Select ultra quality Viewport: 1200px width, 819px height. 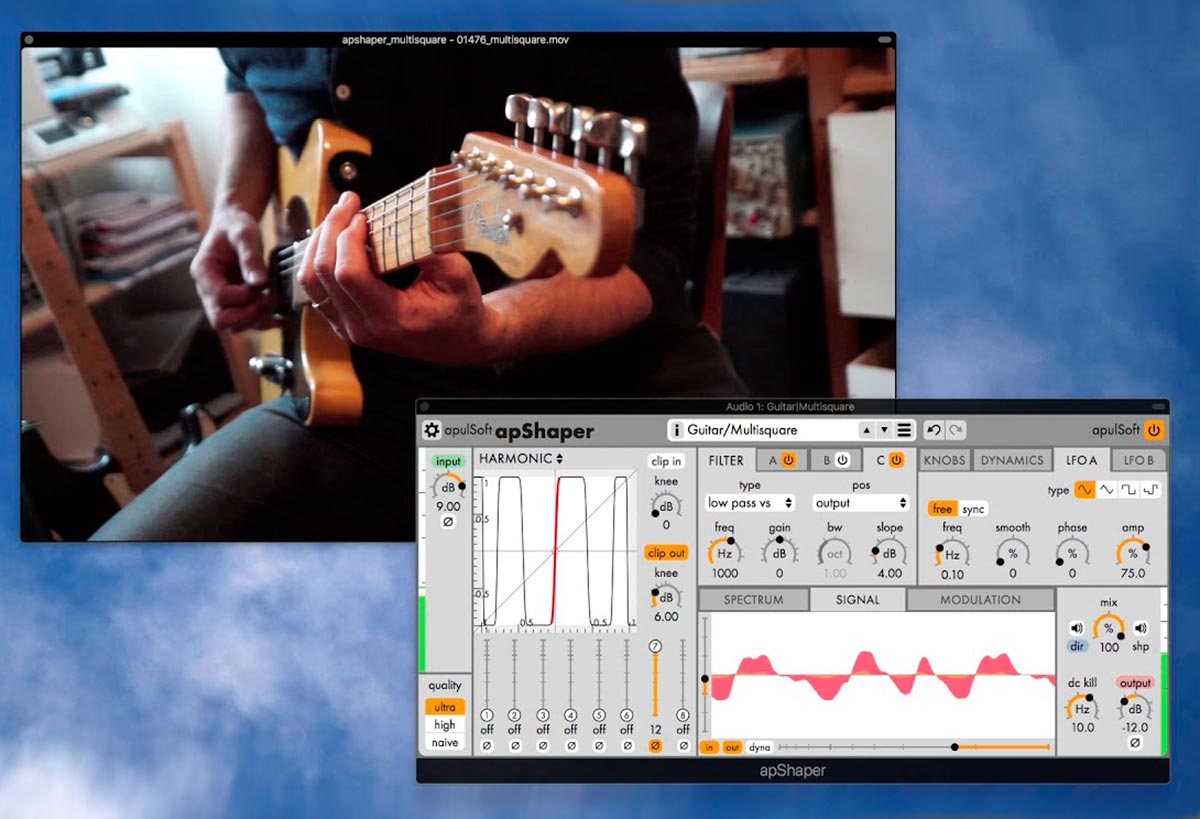pos(445,707)
